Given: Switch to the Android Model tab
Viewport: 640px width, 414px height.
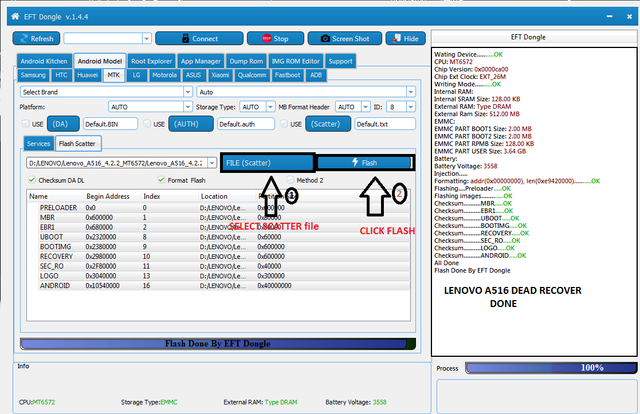Looking at the screenshot, I should tap(100, 61).
